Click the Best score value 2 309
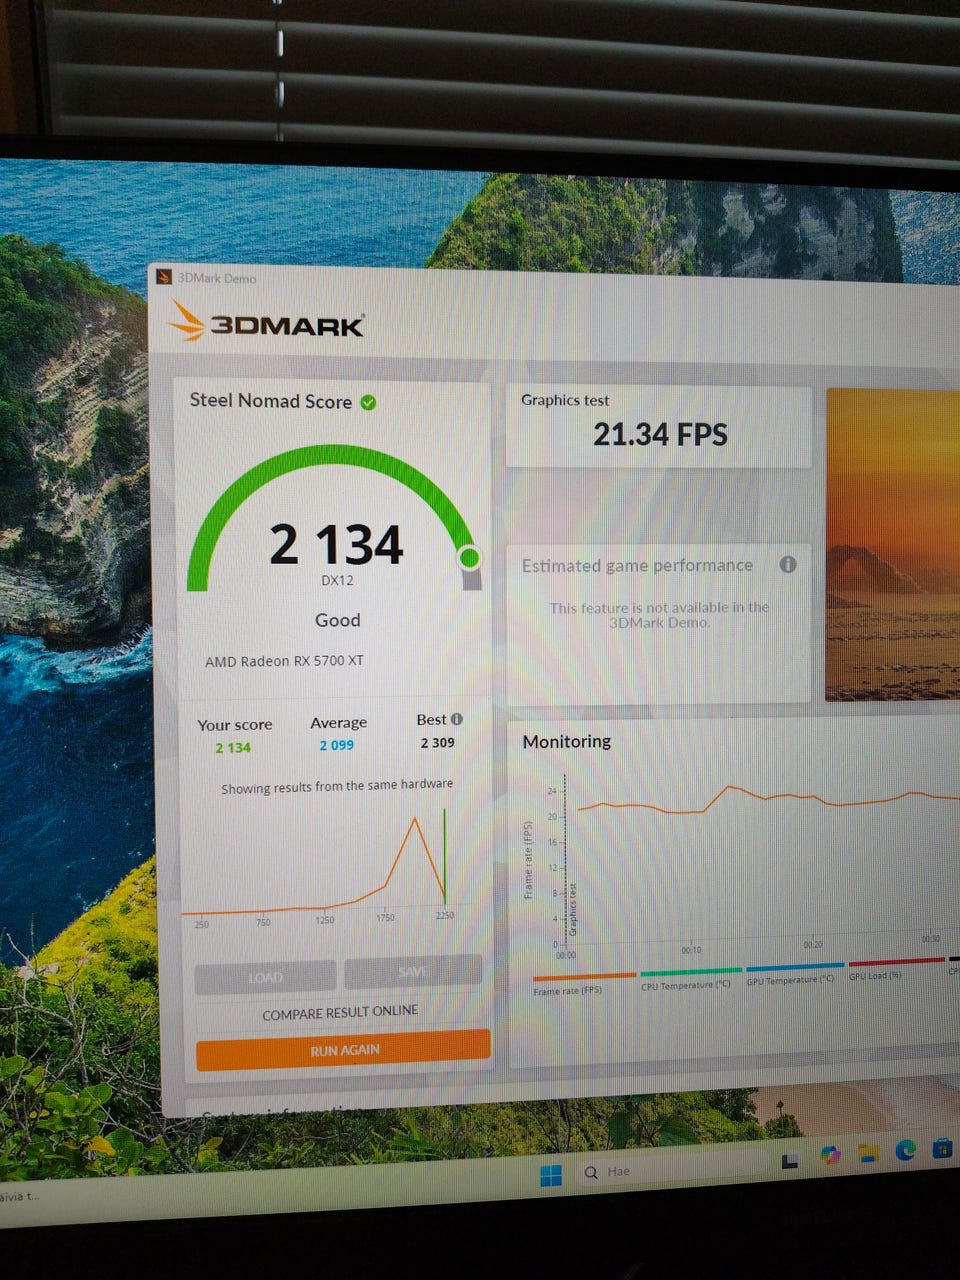Viewport: 960px width, 1280px height. point(437,743)
